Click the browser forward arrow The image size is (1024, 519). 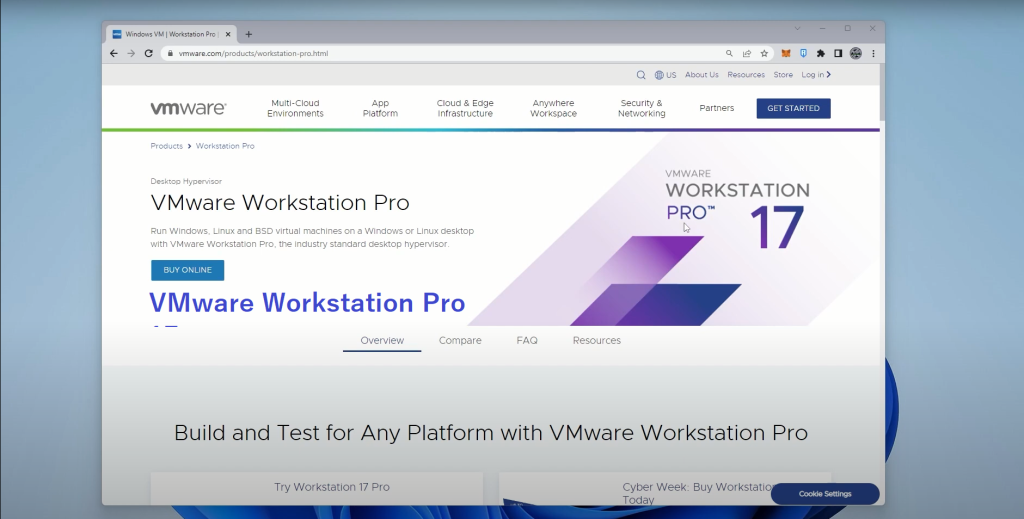pos(131,54)
